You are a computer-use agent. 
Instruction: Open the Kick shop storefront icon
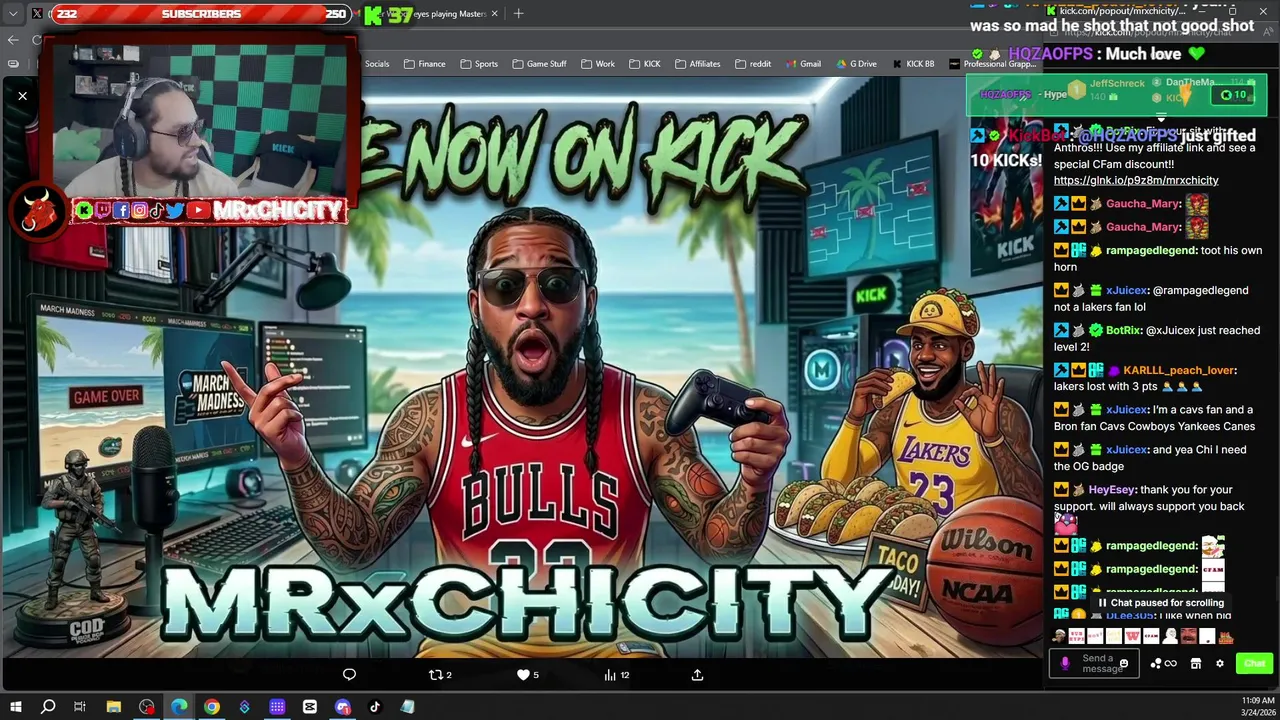click(x=1195, y=663)
